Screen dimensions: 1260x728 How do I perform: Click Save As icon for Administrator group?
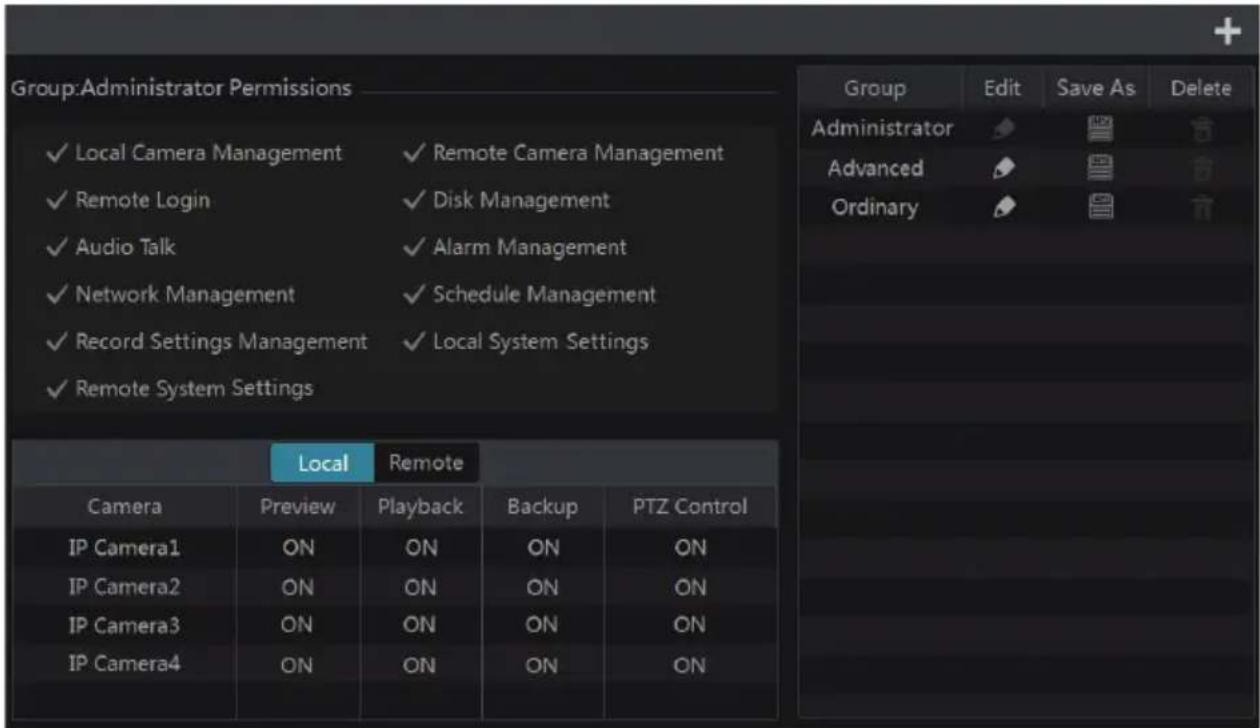(1099, 129)
